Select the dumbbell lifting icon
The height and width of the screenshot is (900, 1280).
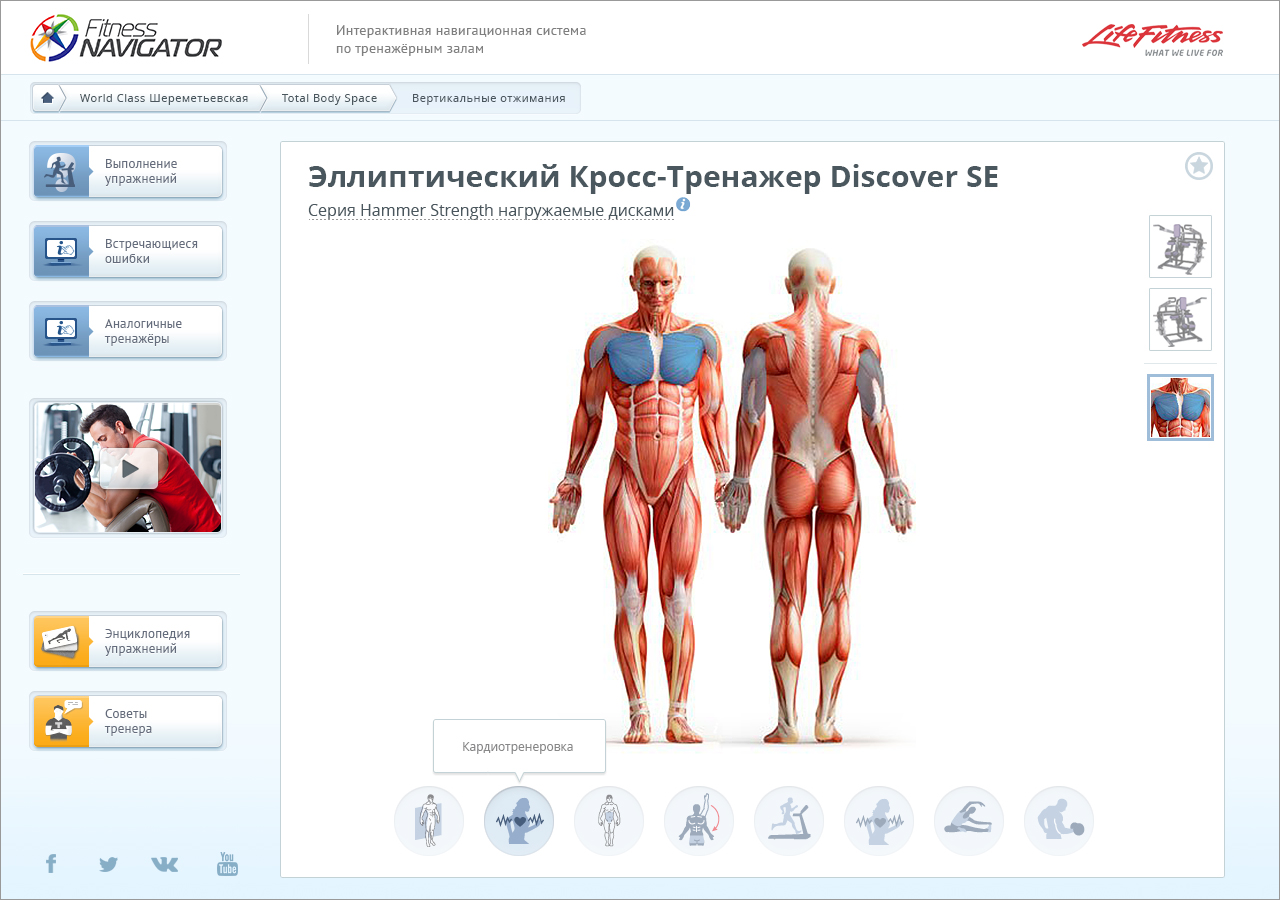click(x=1059, y=821)
